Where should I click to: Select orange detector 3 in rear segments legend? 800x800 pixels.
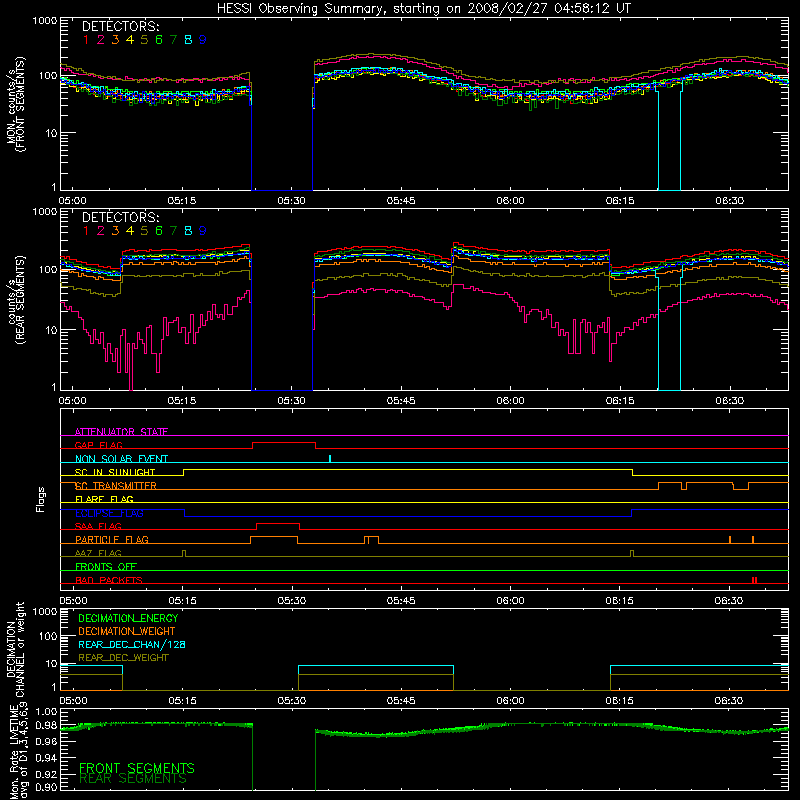[115, 231]
